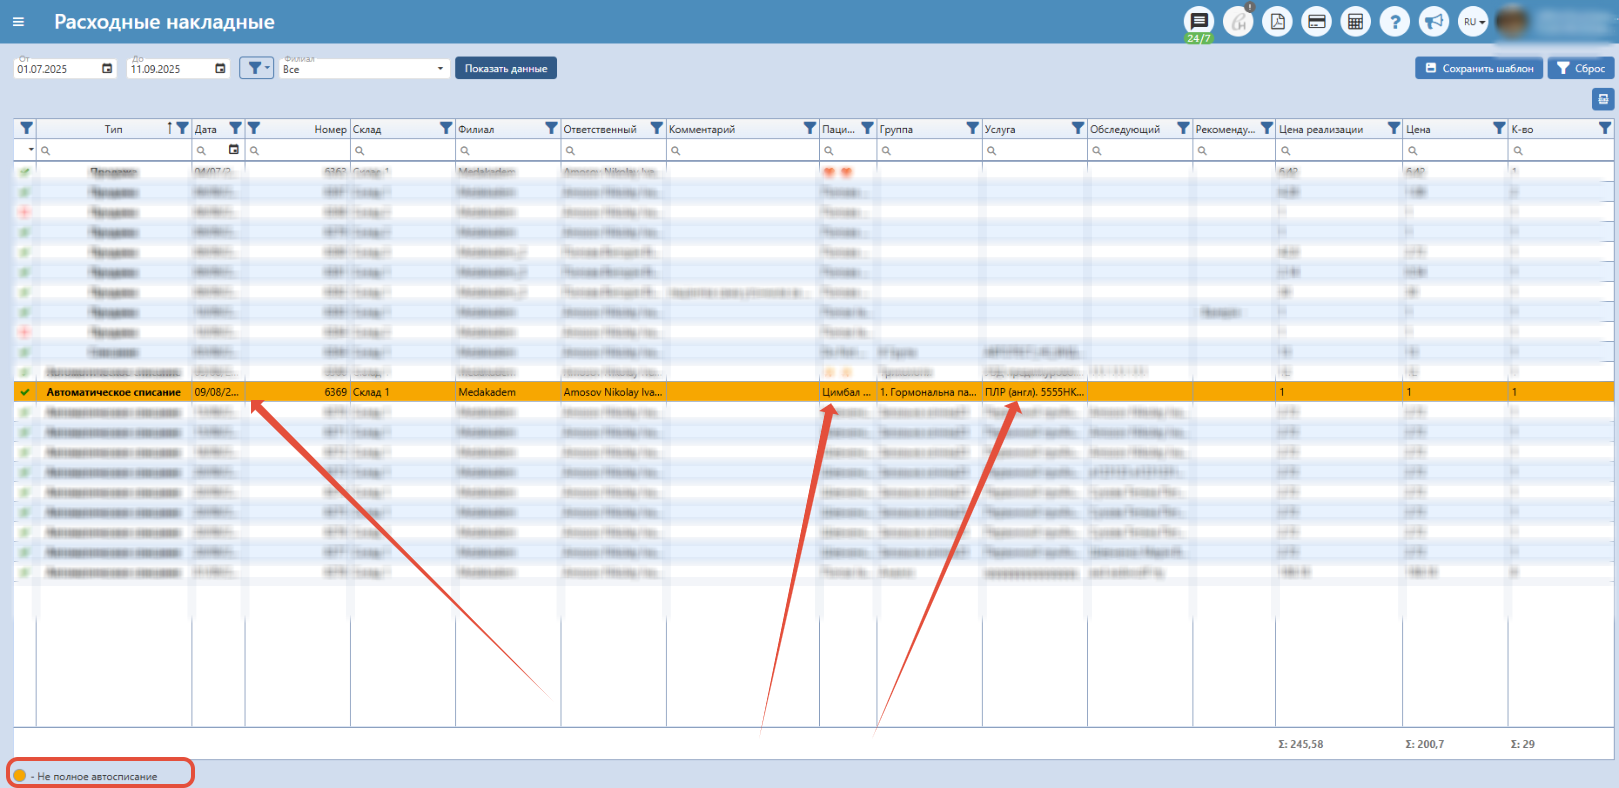Click Склад 1 in highlighted row
Image resolution: width=1619 pixels, height=788 pixels.
point(371,392)
